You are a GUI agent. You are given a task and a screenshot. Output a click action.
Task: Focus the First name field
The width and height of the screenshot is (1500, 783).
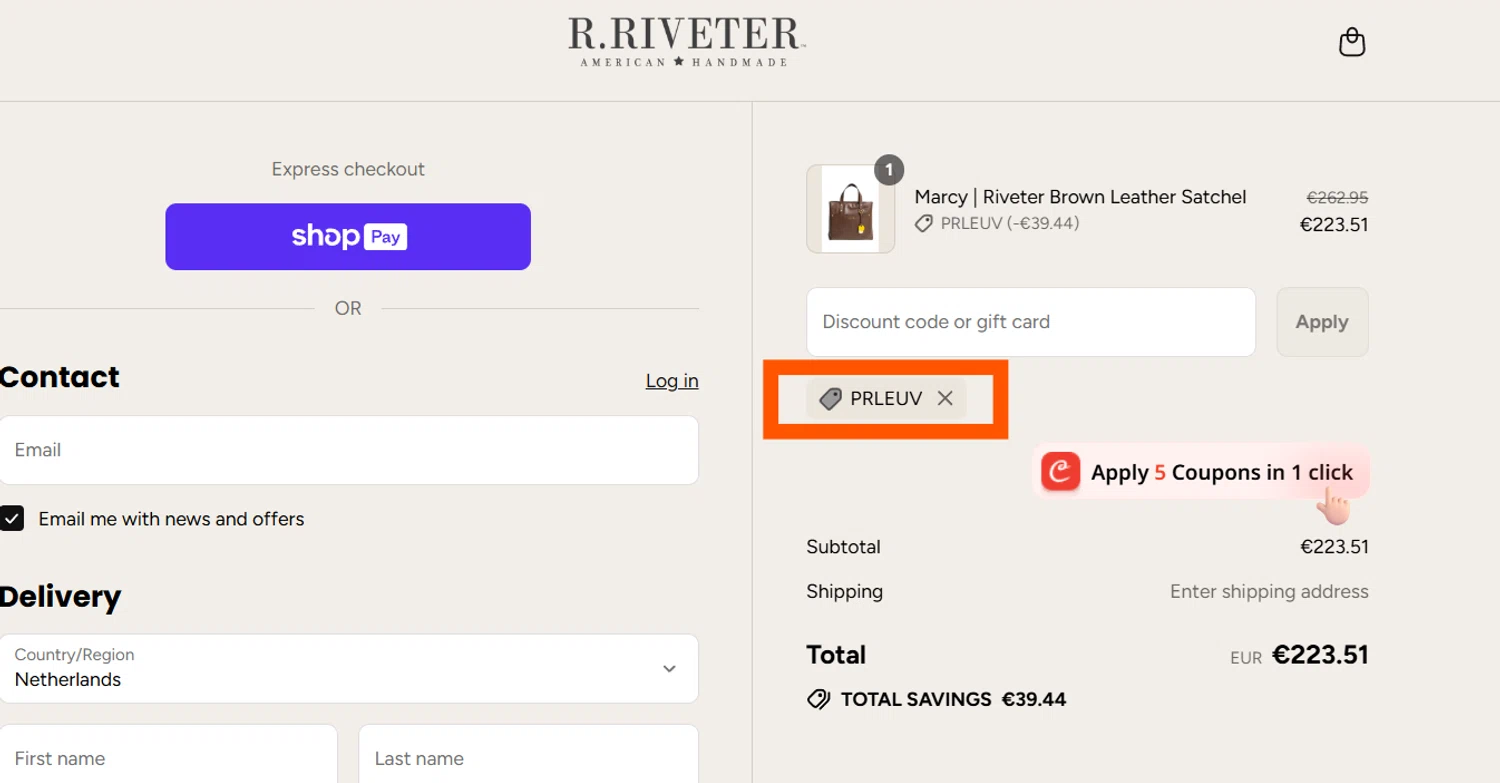pyautogui.click(x=168, y=754)
